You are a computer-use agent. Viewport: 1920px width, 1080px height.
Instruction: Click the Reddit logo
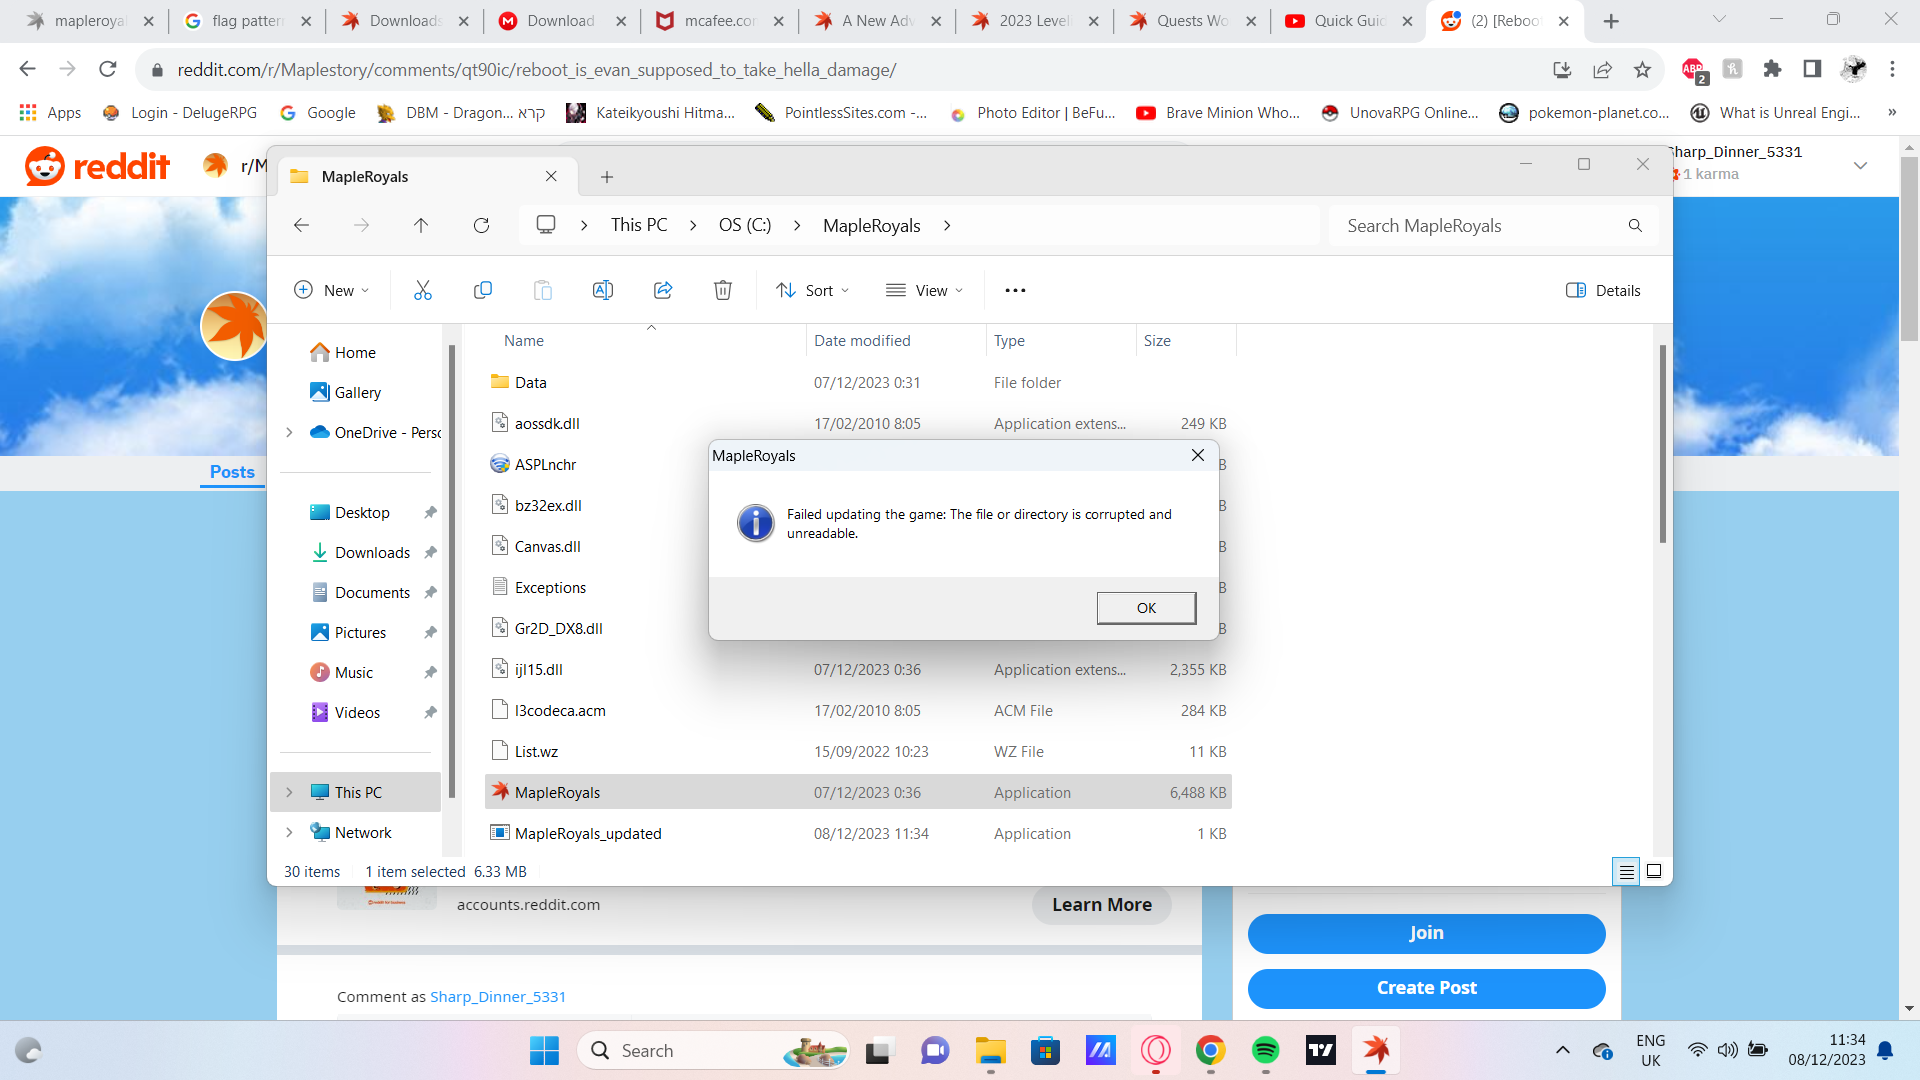coord(97,166)
